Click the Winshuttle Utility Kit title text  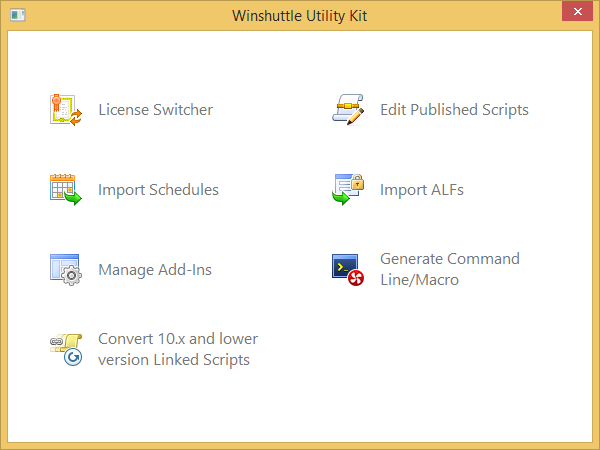300,16
